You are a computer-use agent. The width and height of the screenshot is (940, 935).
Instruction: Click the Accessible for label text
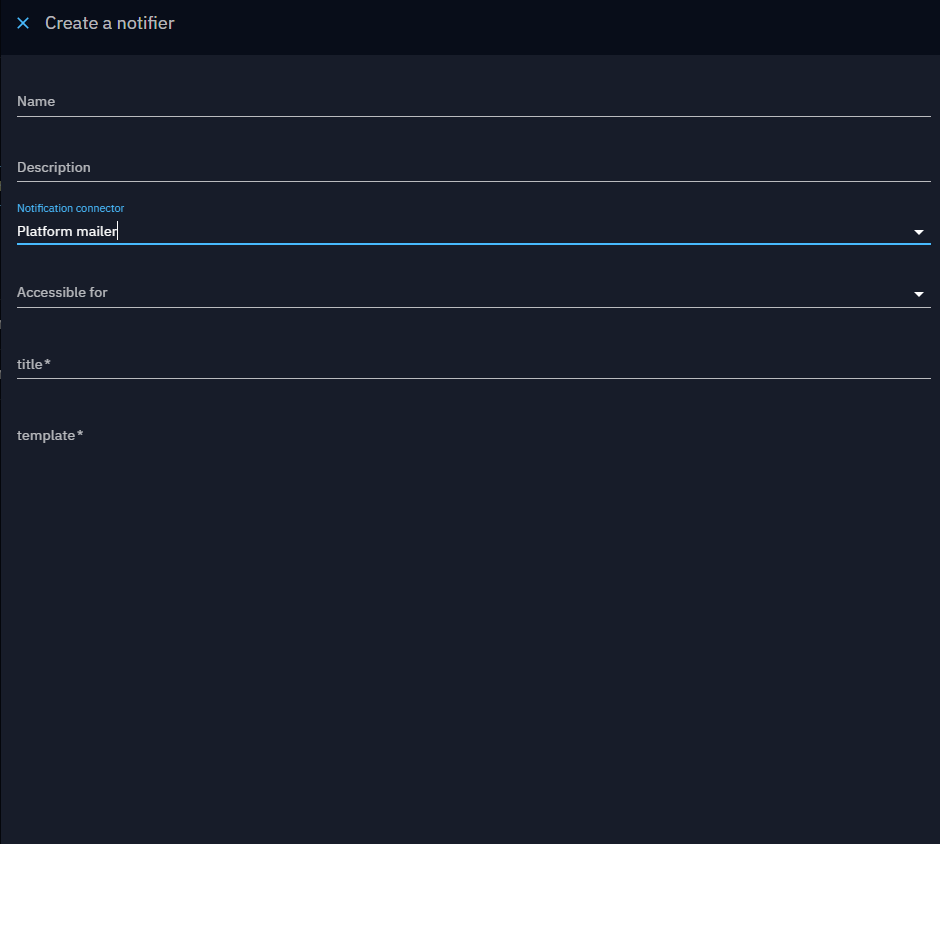(62, 293)
